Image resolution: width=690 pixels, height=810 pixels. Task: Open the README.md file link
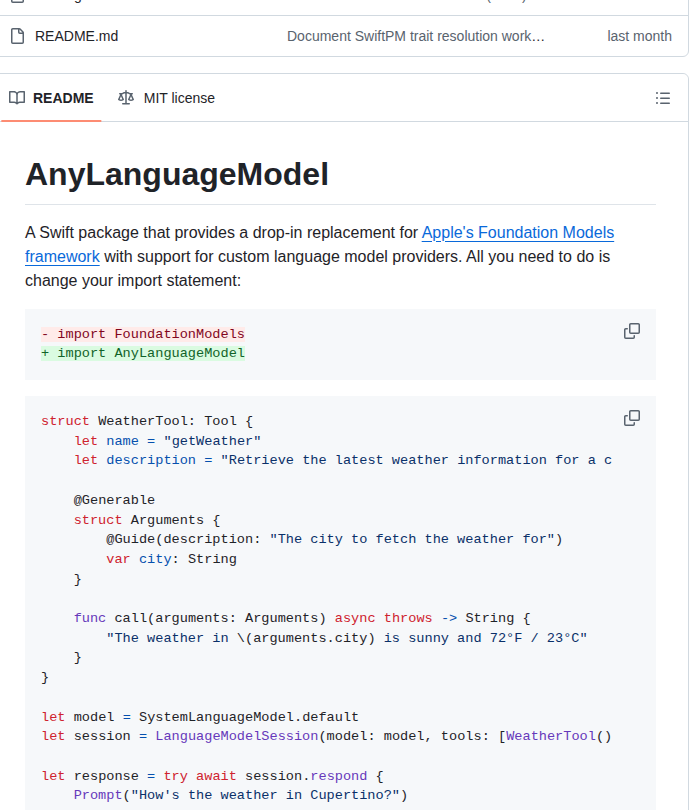point(76,36)
